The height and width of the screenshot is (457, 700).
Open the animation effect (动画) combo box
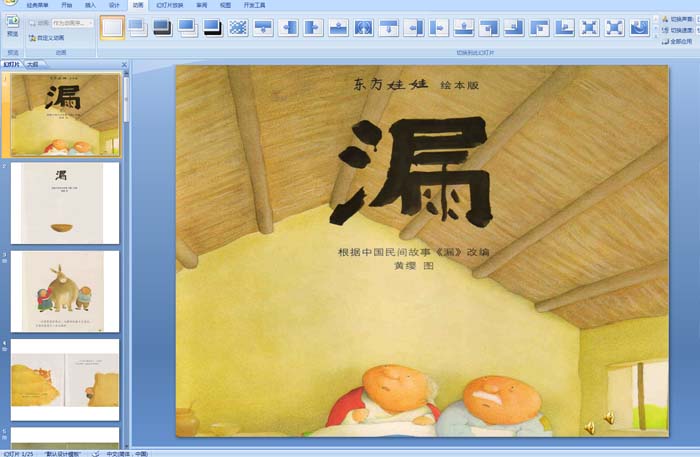tap(72, 22)
